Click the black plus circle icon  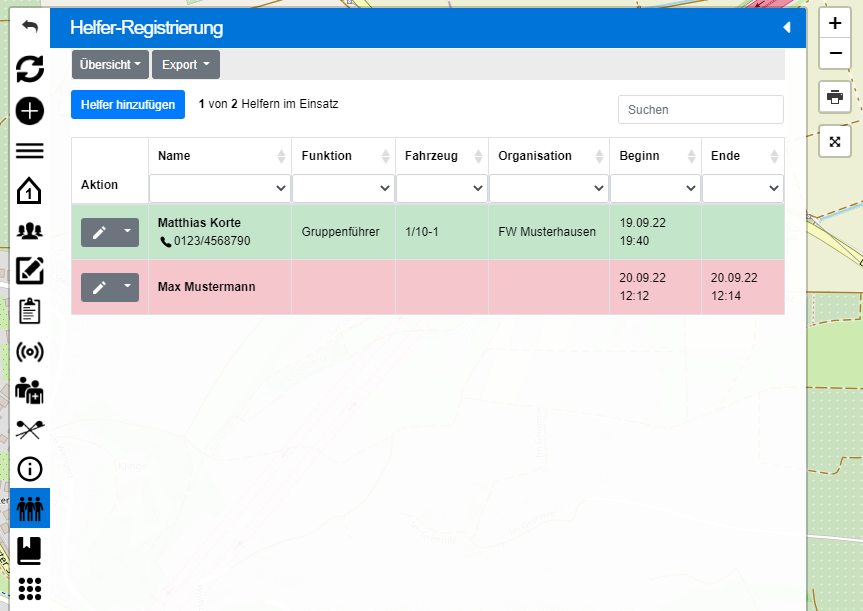tap(30, 110)
